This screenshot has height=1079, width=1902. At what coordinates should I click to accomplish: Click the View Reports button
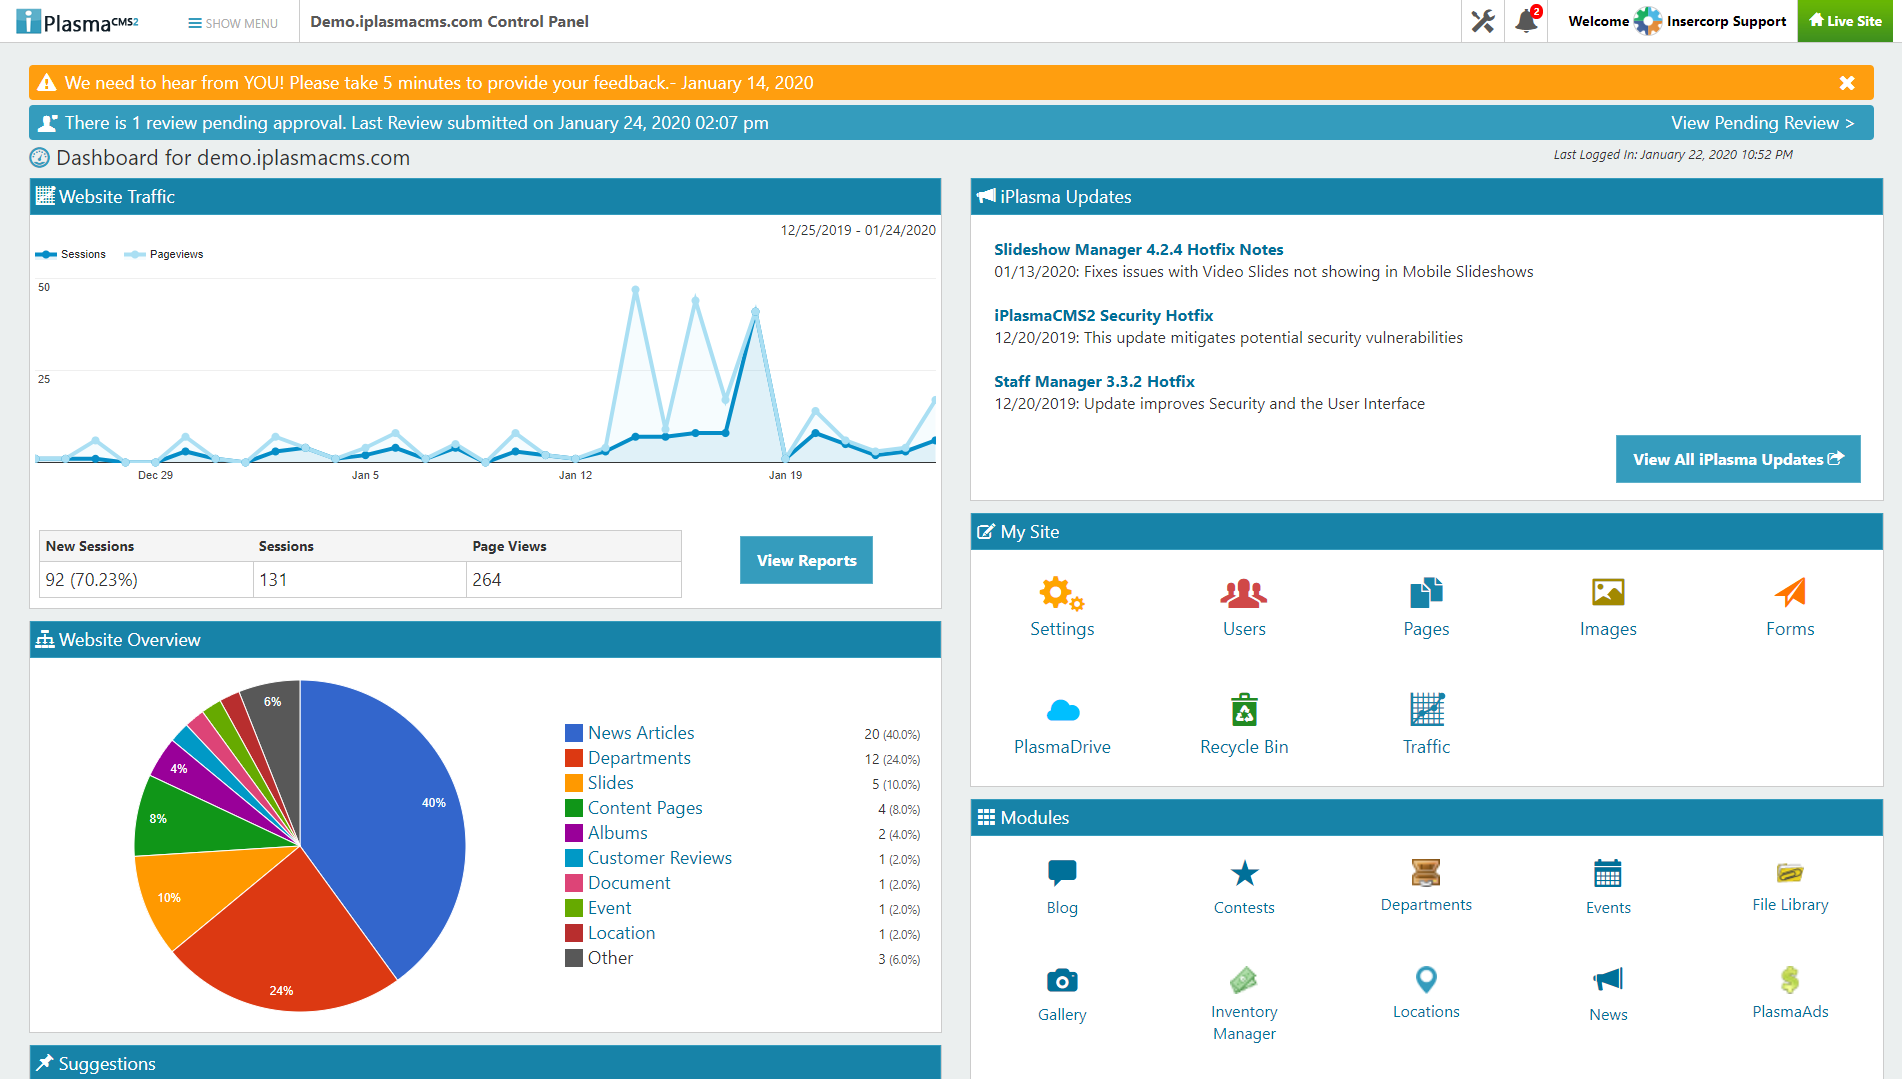click(806, 560)
